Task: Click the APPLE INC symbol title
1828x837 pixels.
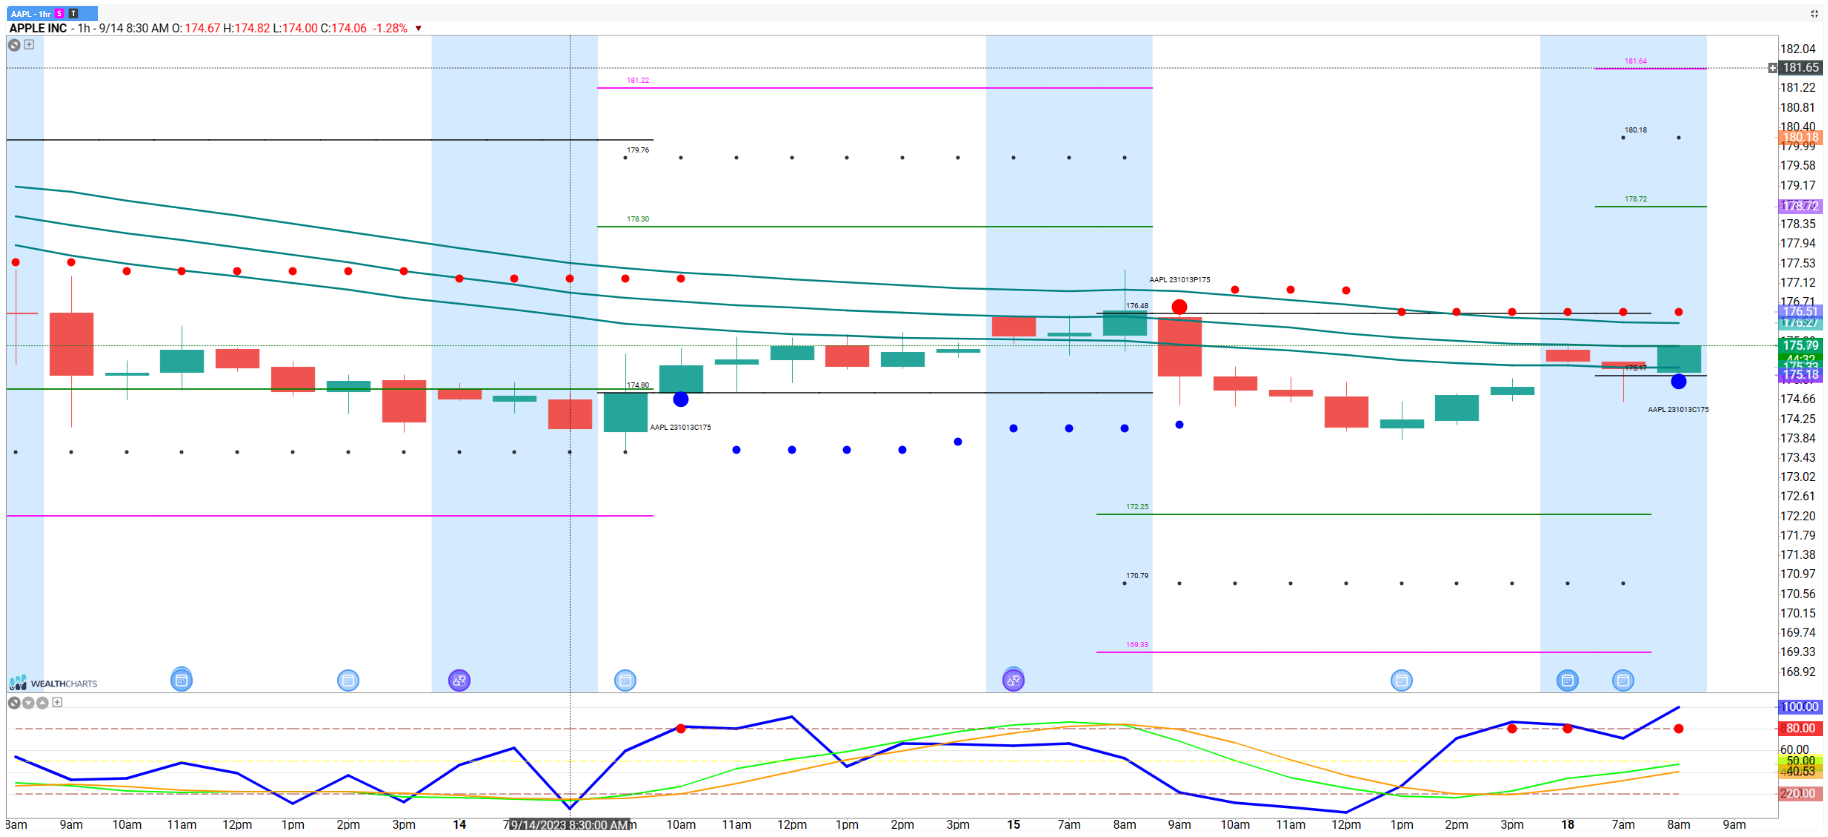Action: click(x=38, y=29)
